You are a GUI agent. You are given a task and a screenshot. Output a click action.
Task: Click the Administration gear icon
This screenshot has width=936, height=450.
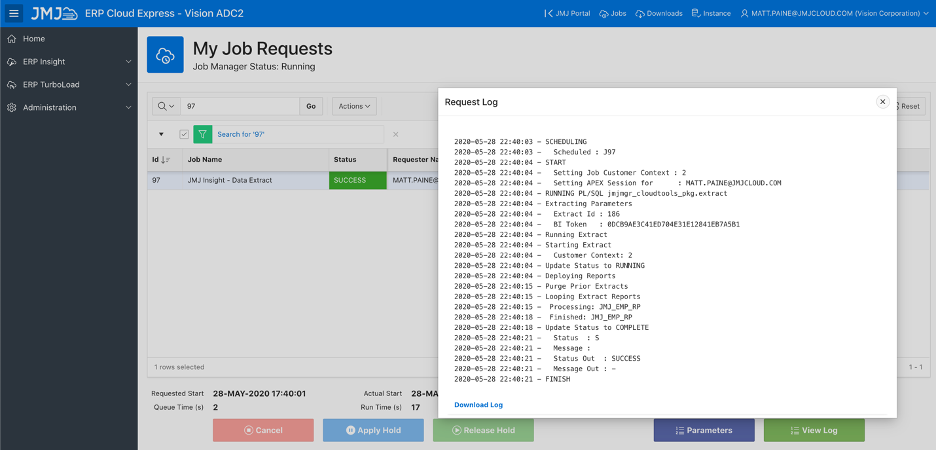click(11, 107)
